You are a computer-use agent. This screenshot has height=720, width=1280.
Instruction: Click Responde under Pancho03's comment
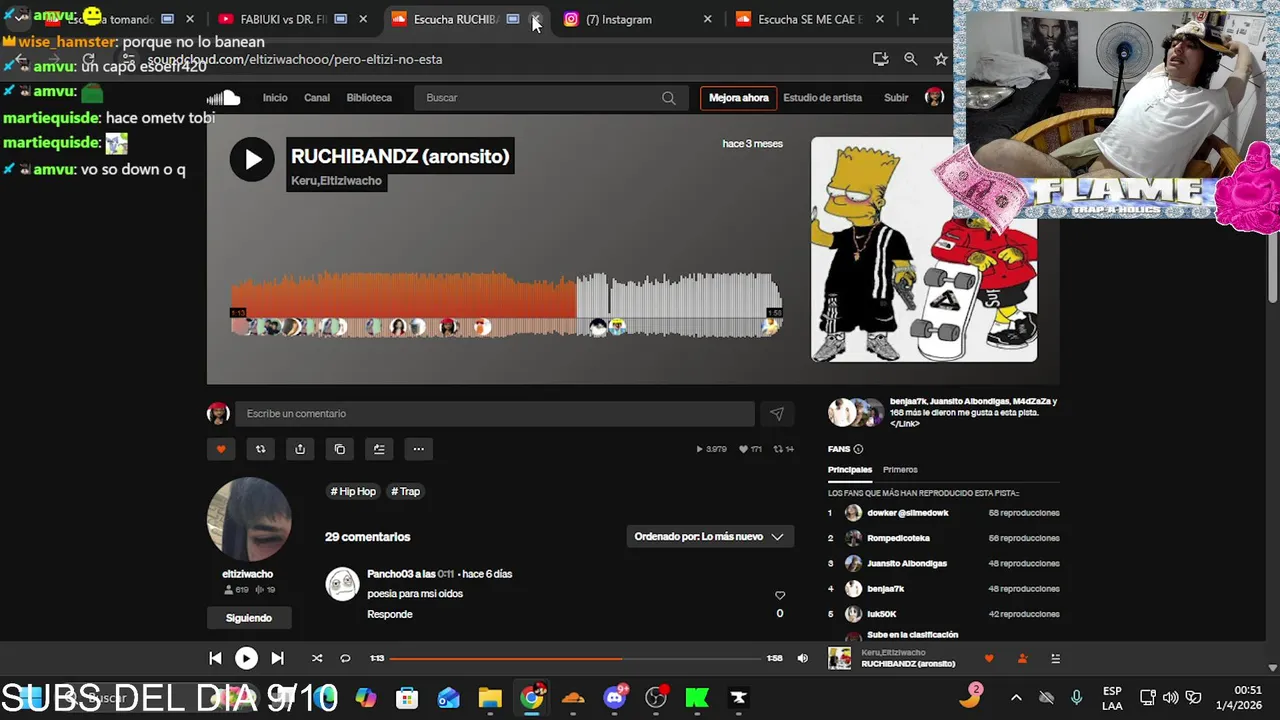pos(390,614)
